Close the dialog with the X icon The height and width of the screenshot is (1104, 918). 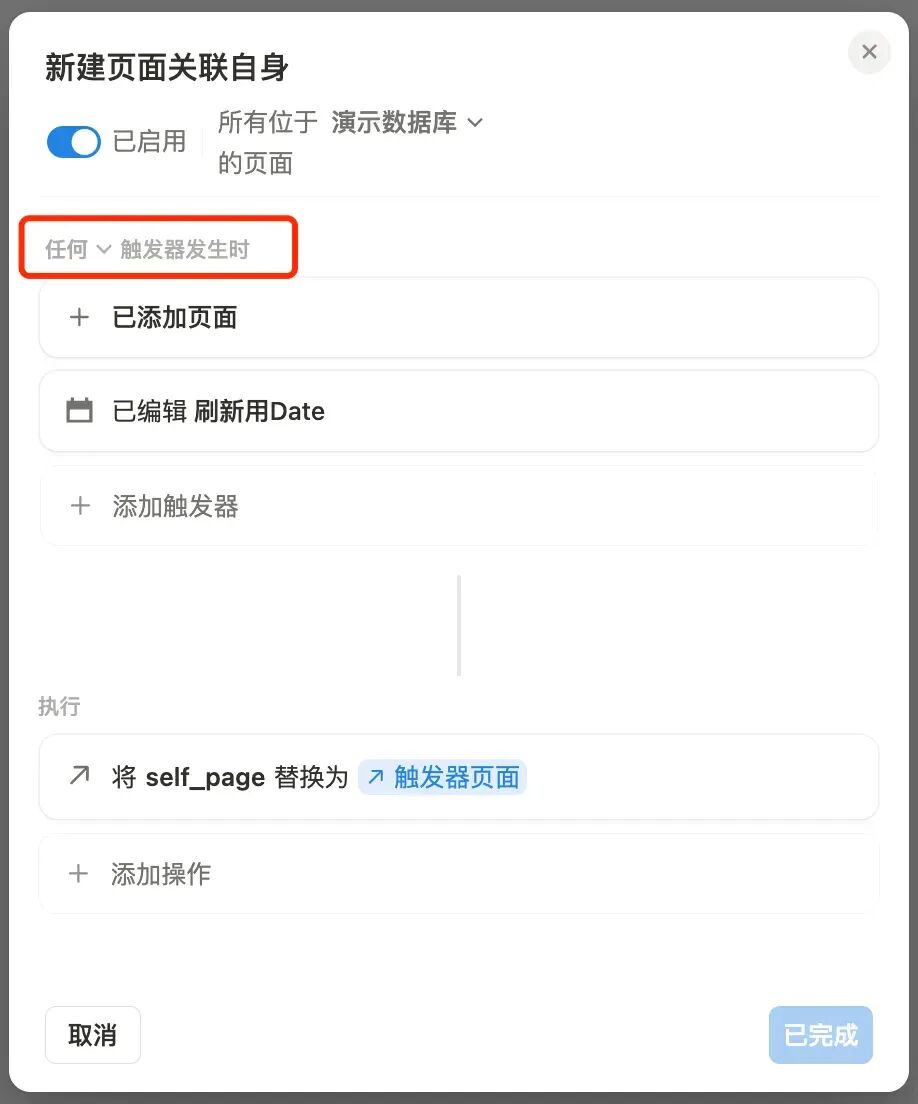click(869, 51)
